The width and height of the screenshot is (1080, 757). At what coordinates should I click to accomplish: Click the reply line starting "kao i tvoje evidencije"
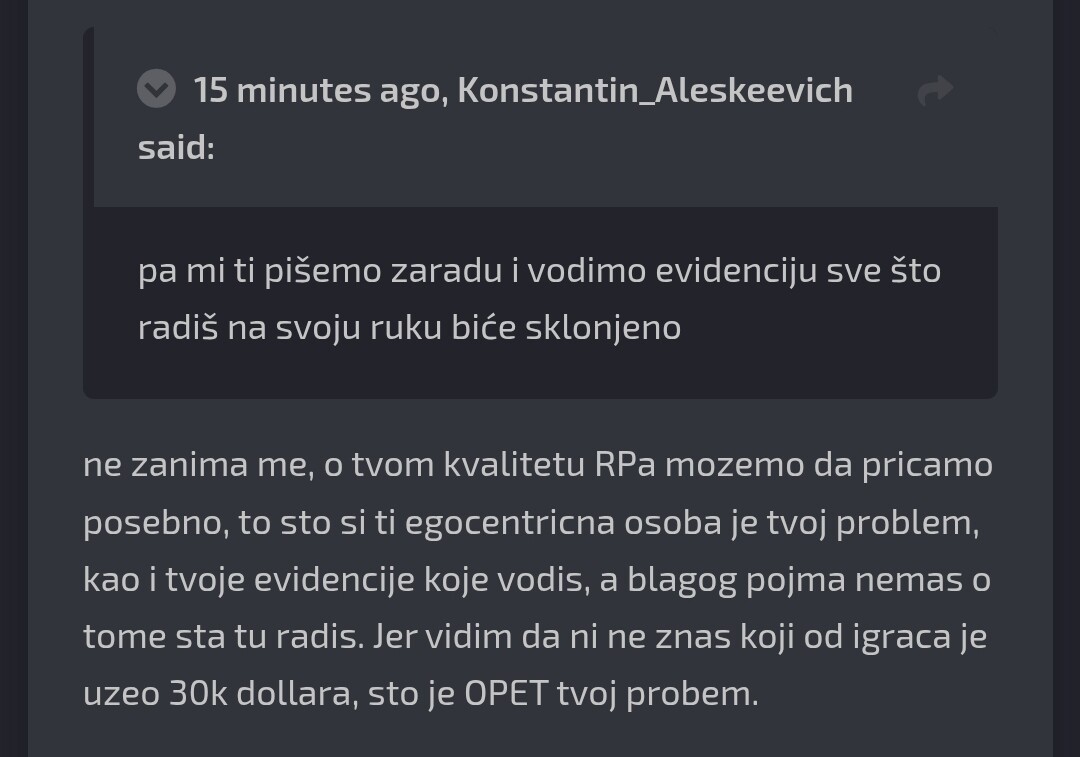pyautogui.click(x=536, y=579)
